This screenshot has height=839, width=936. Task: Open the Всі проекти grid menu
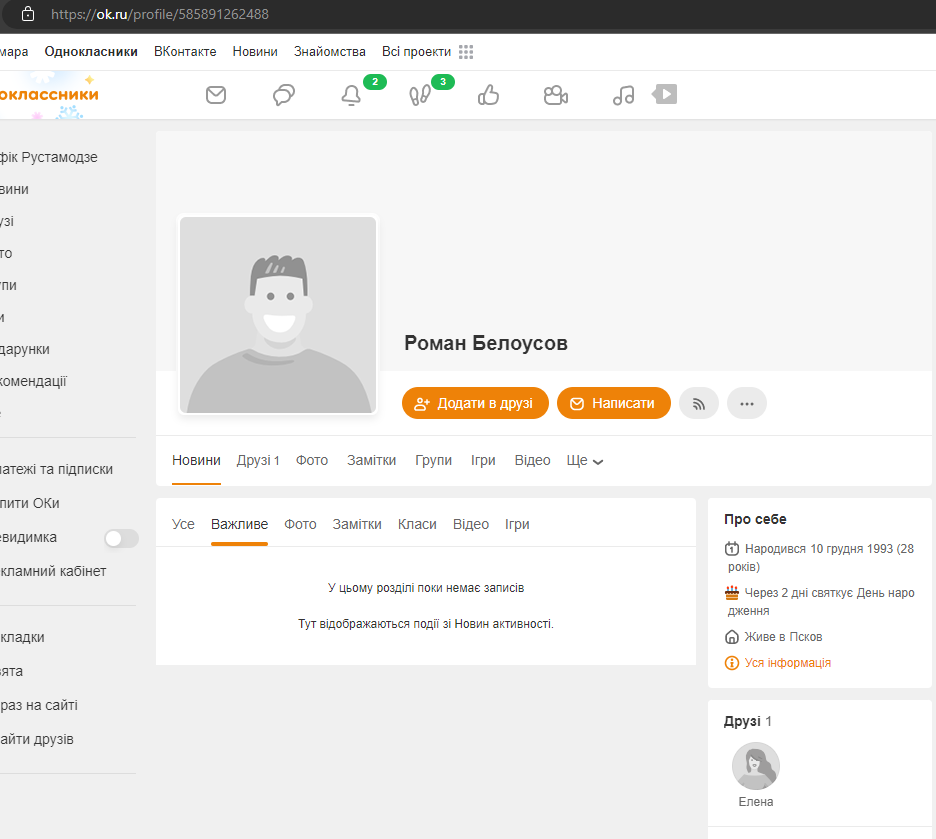(466, 52)
